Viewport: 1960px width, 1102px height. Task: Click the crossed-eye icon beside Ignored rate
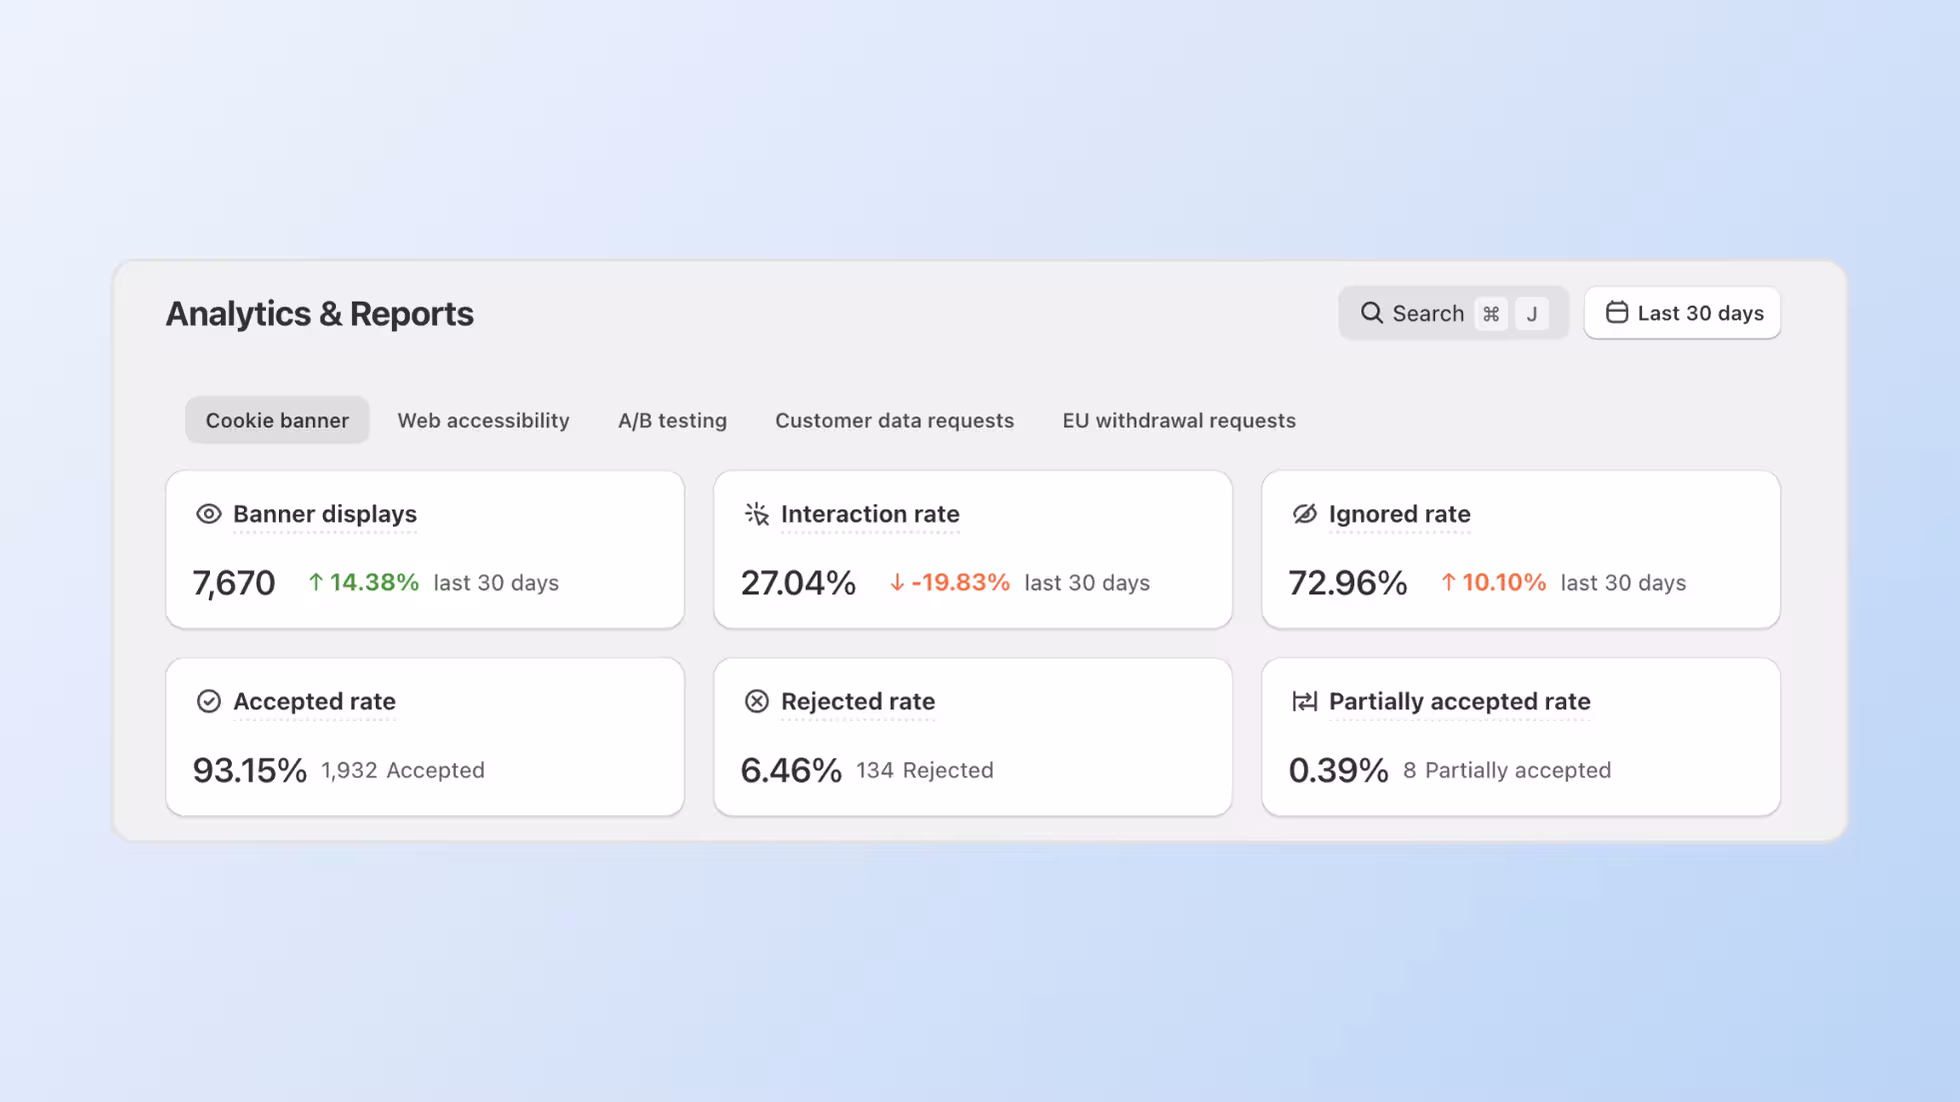pos(1304,514)
